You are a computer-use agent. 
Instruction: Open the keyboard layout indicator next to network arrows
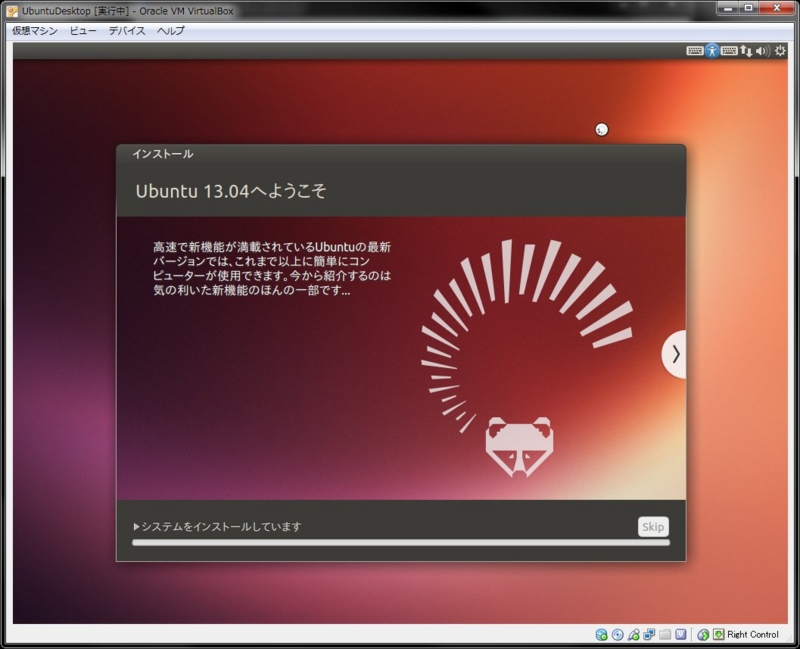click(x=729, y=51)
